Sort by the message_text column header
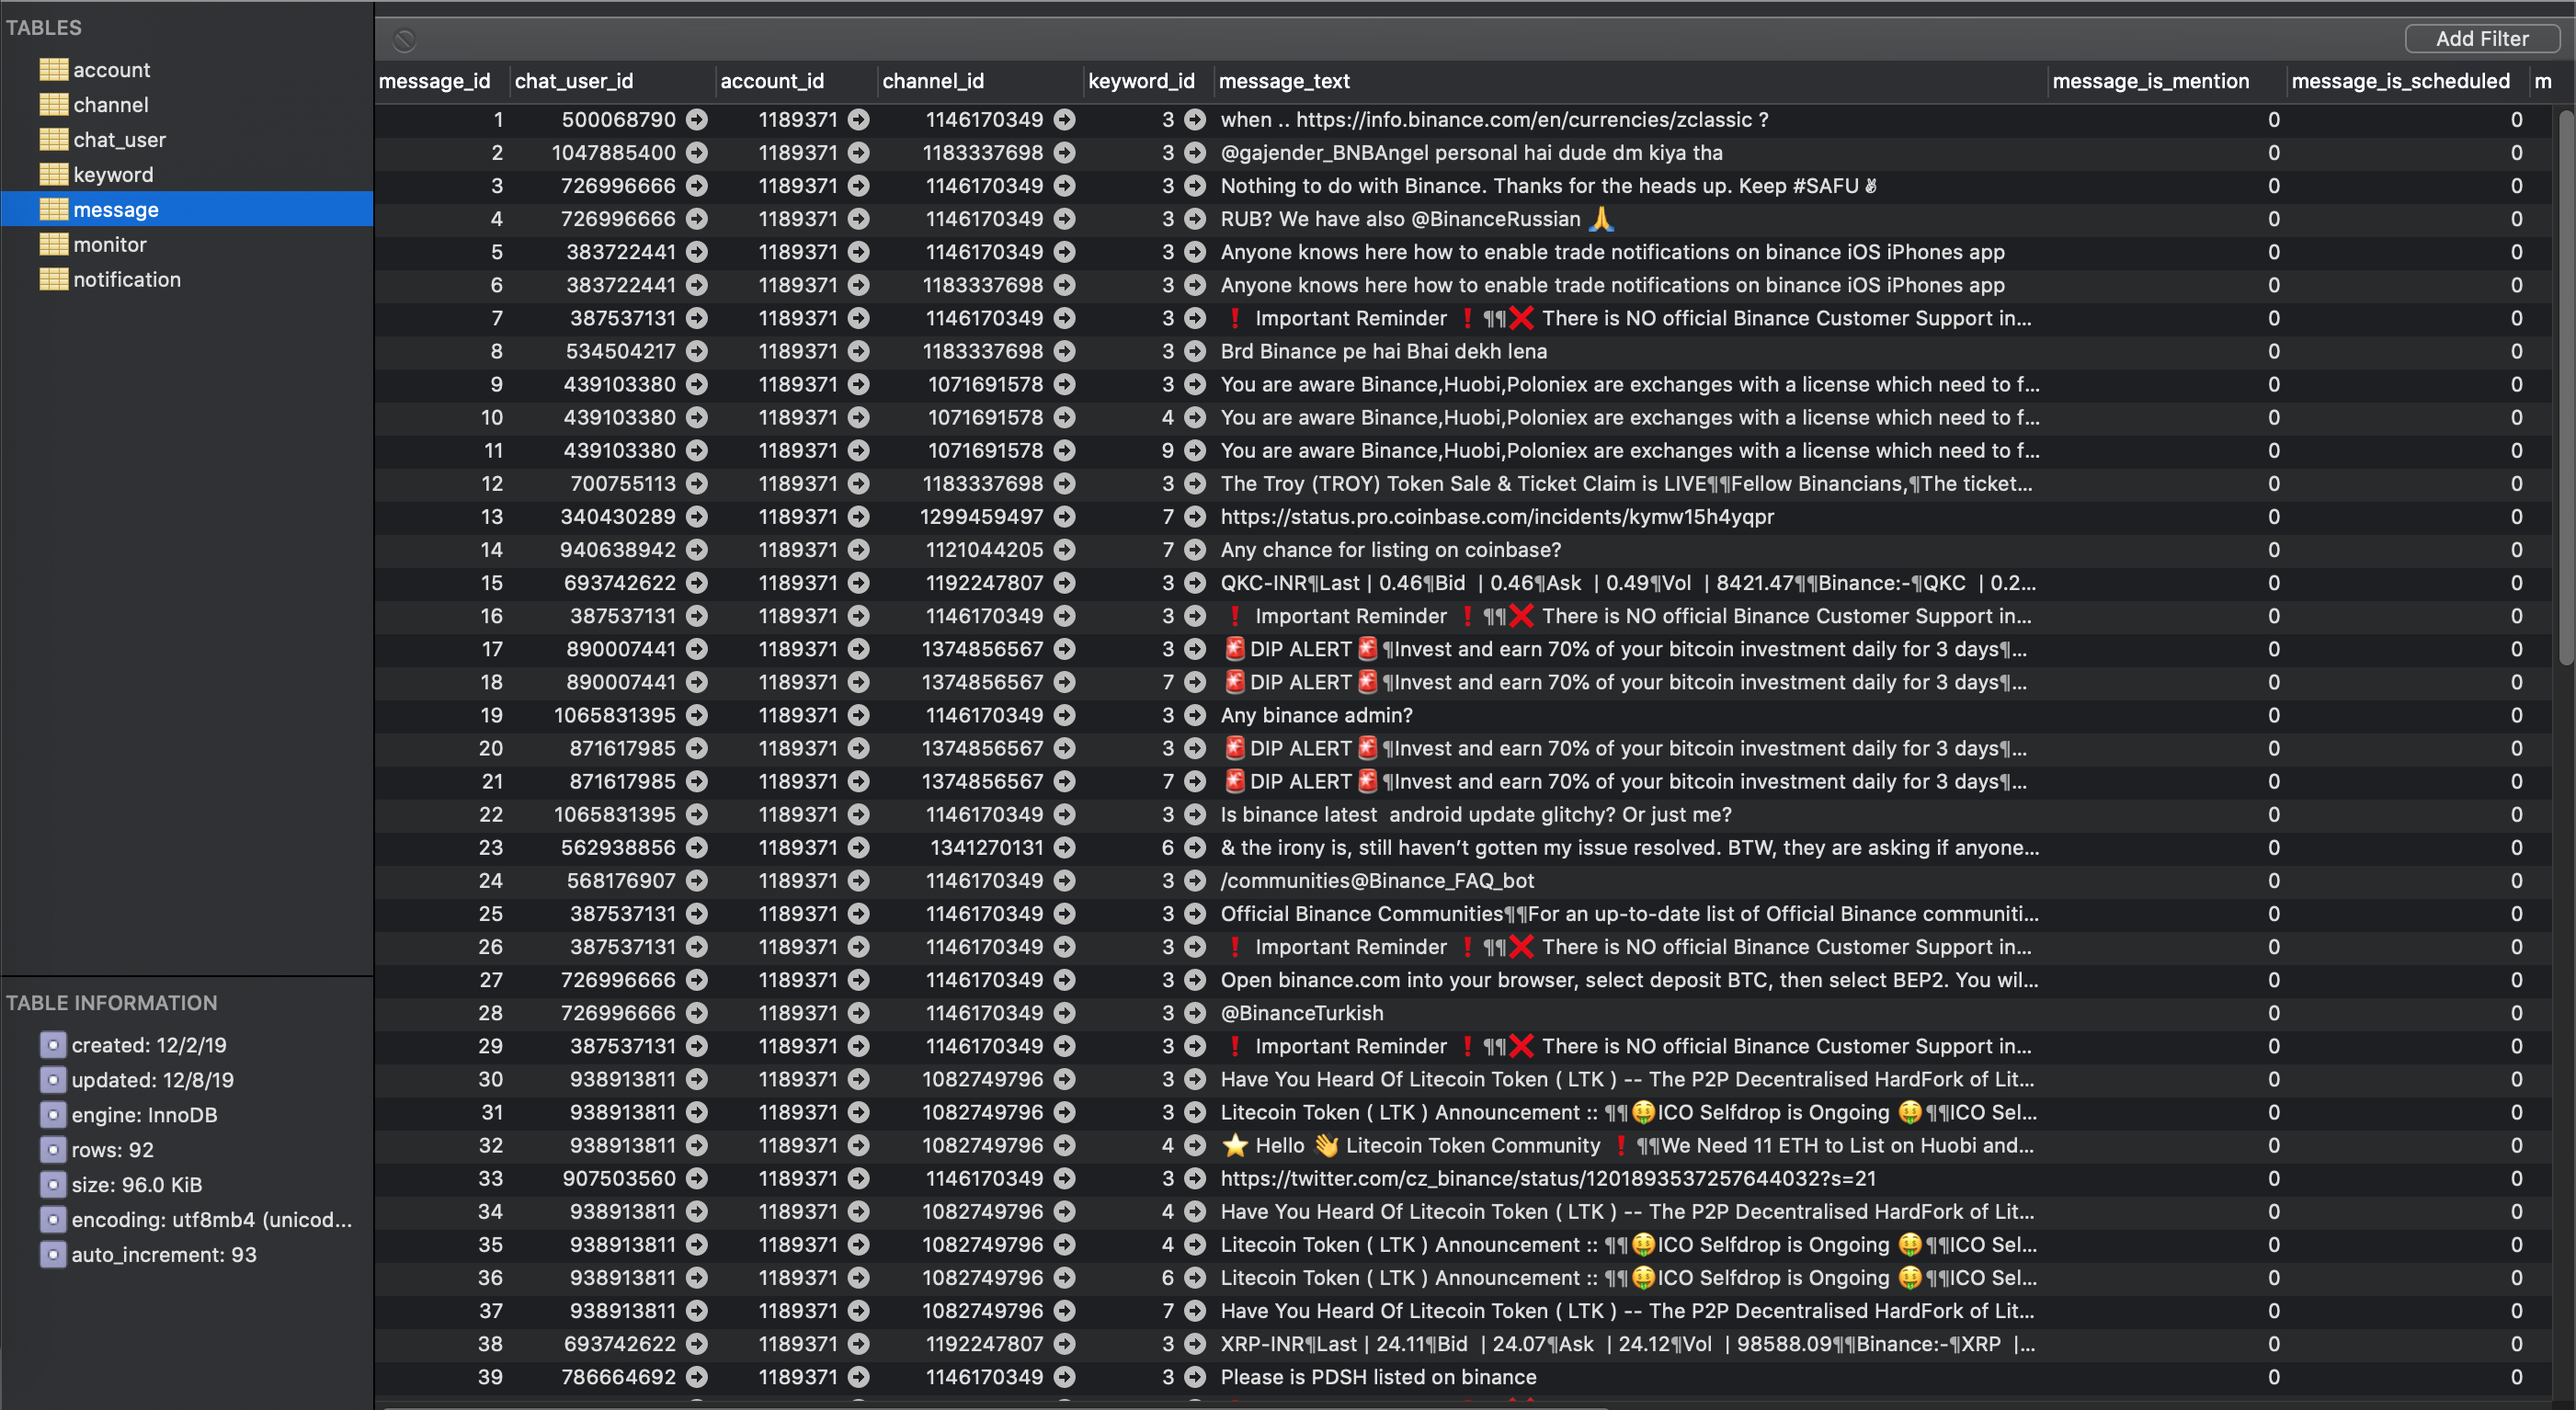Viewport: 2576px width, 1410px height. click(1284, 81)
